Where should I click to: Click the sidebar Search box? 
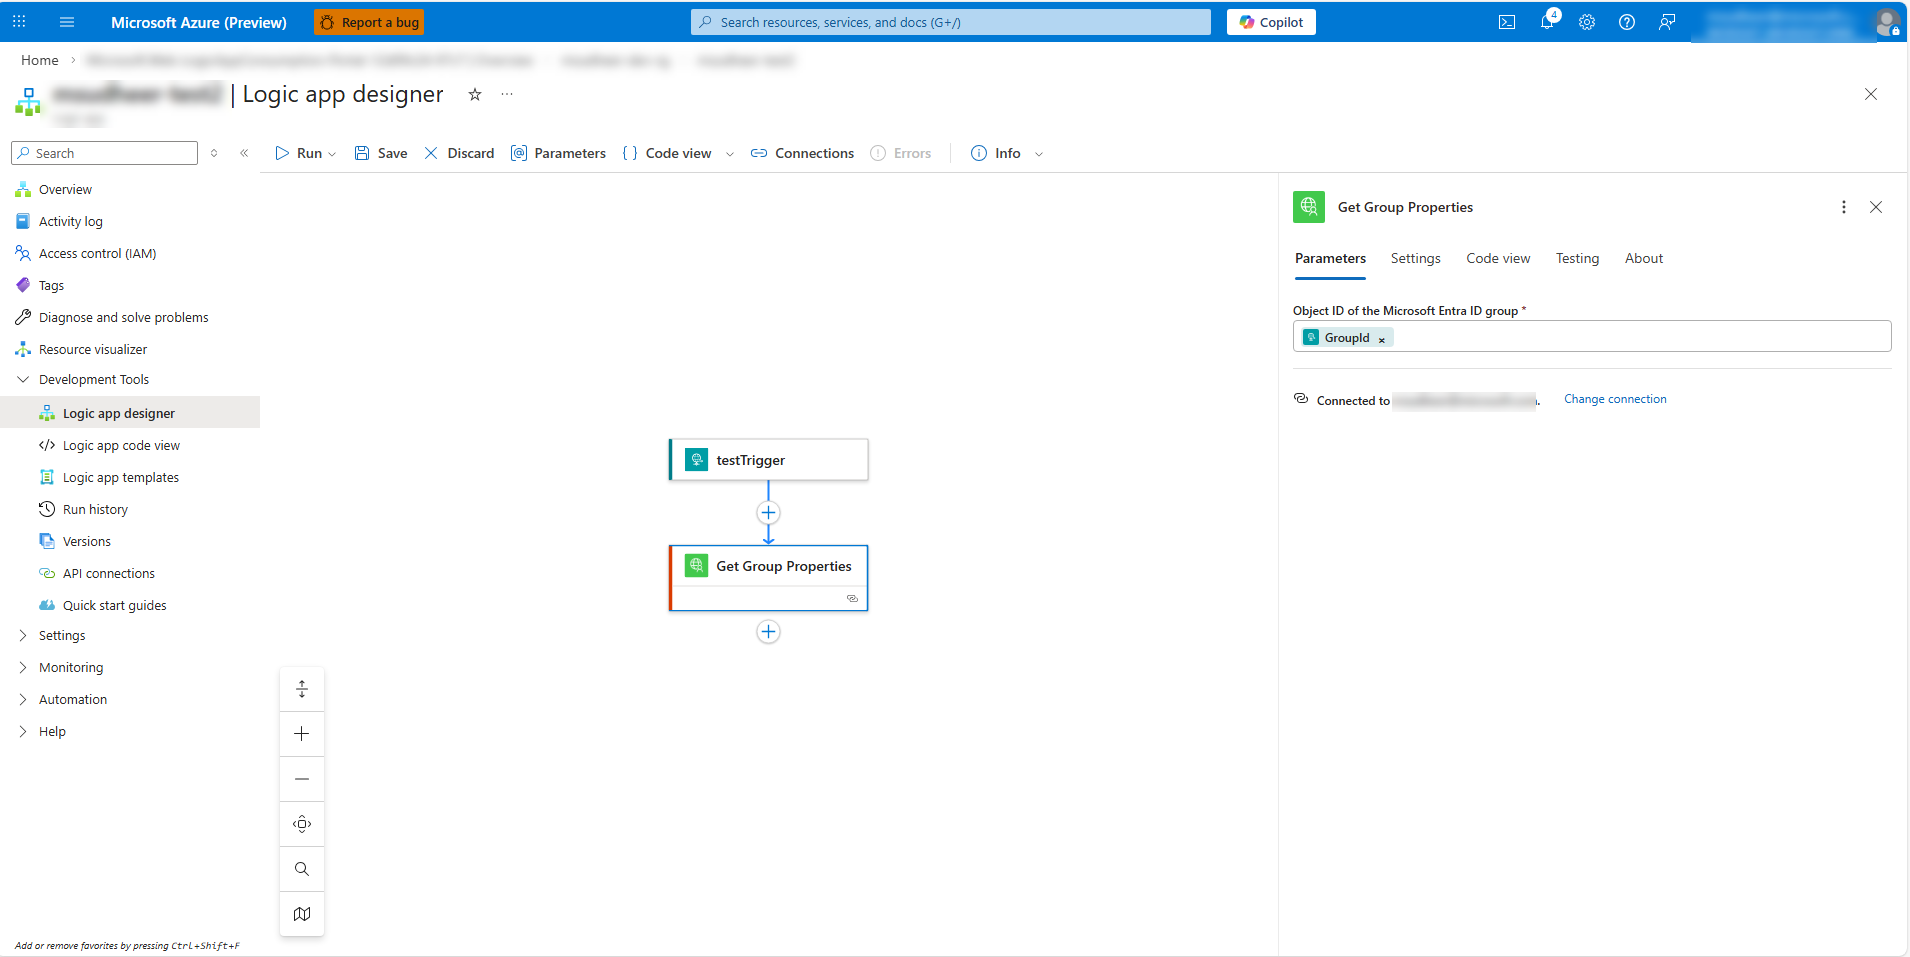click(105, 153)
